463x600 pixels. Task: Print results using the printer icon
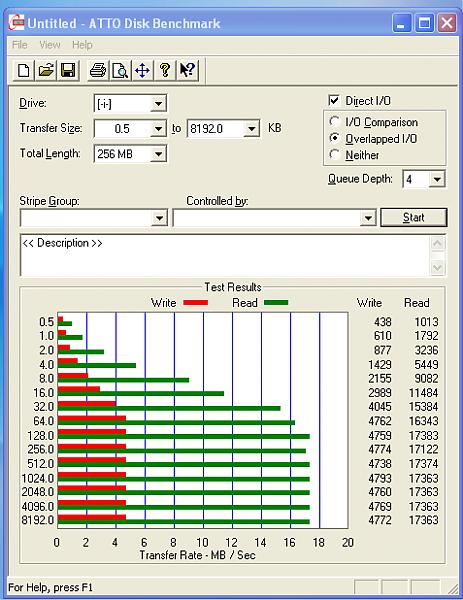[x=98, y=70]
